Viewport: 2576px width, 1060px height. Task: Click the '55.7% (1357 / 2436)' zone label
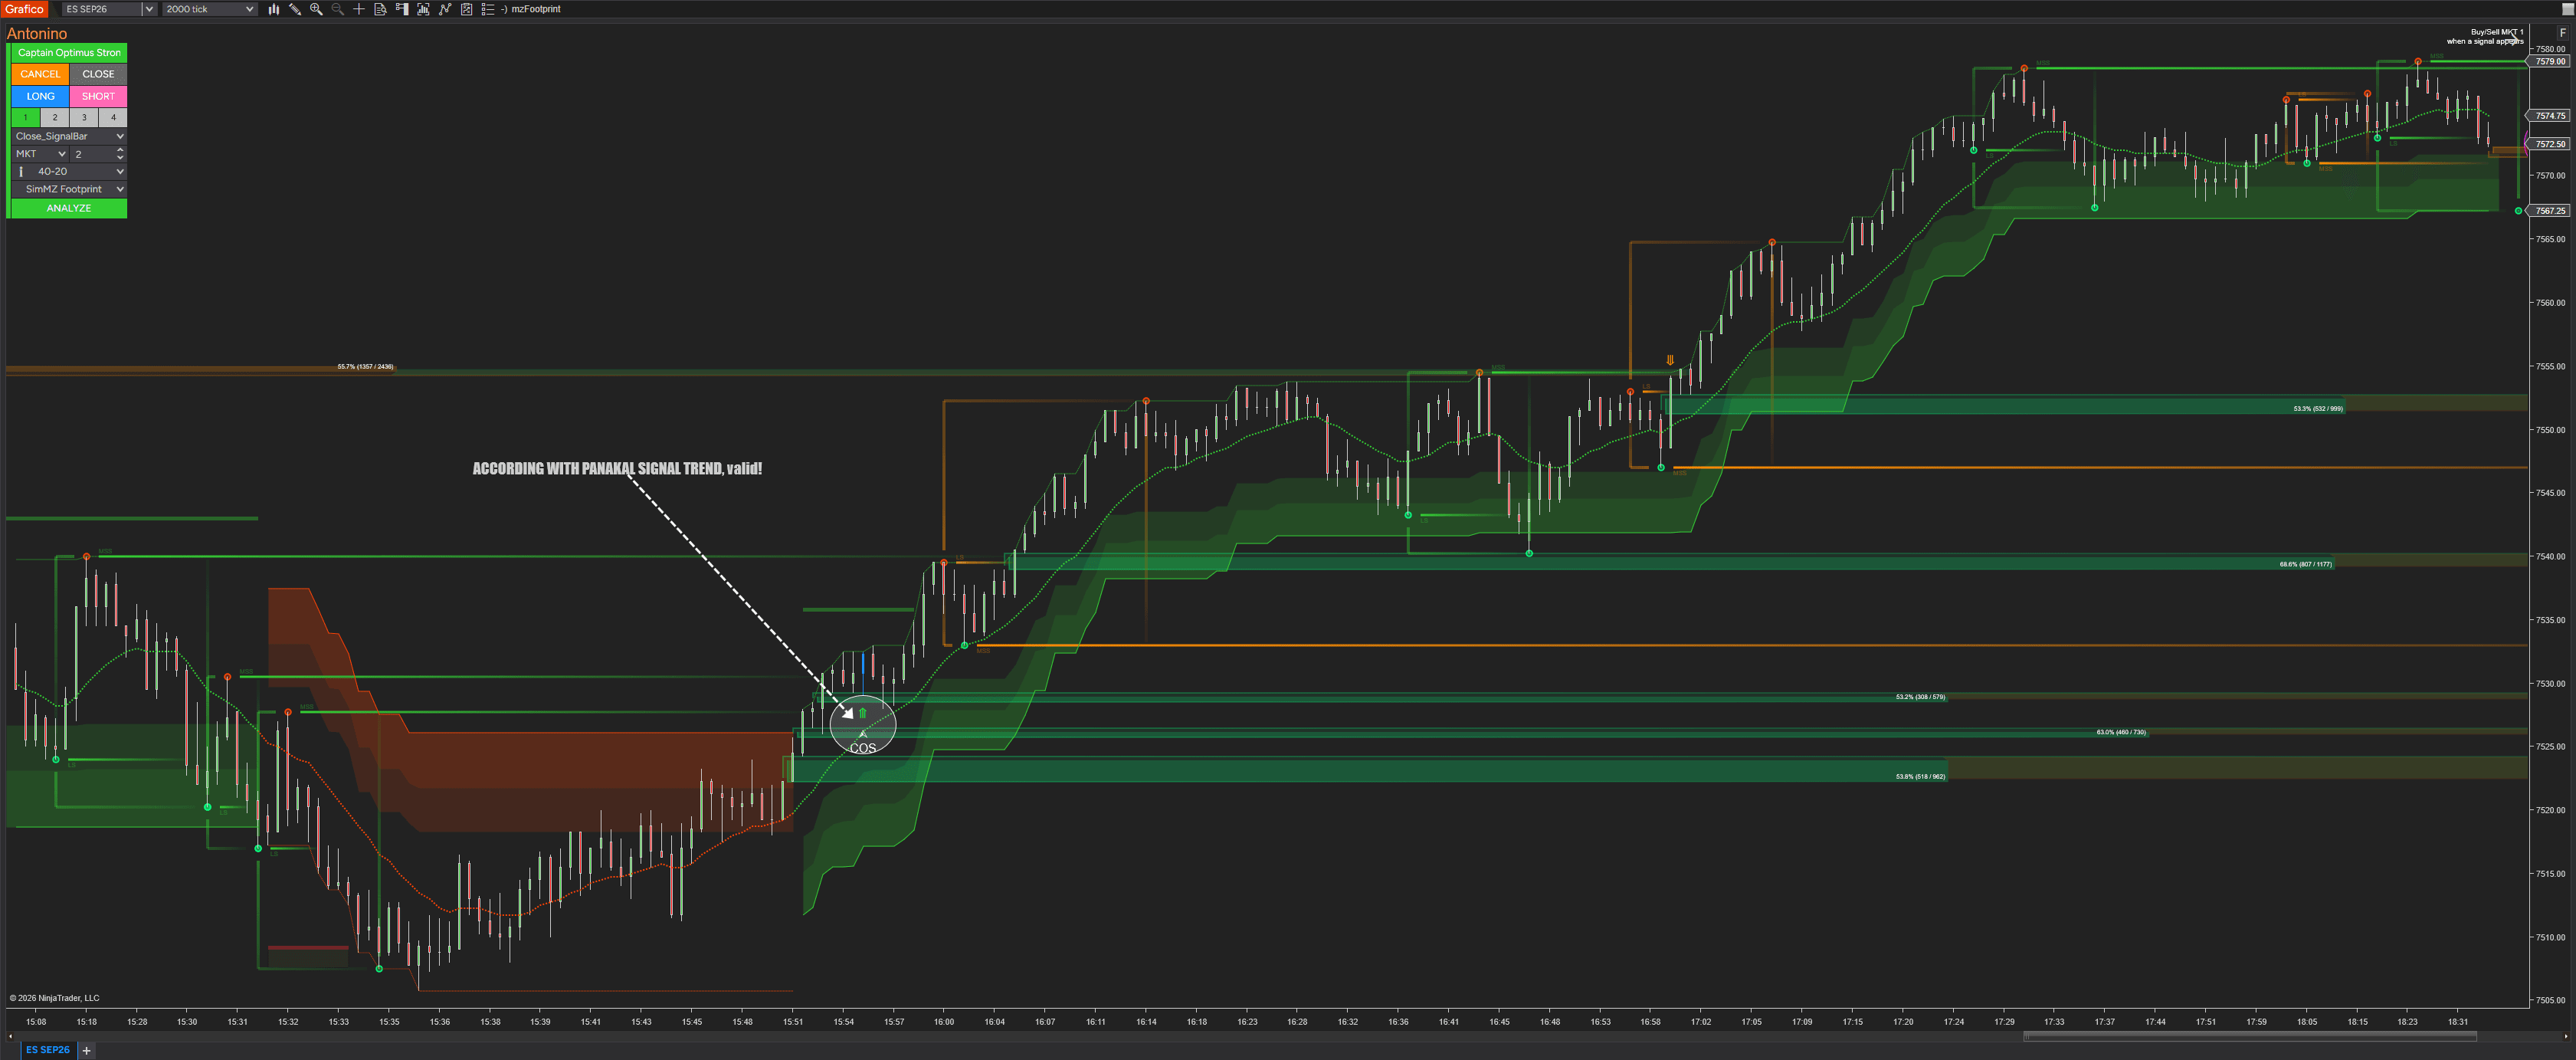(x=365, y=367)
